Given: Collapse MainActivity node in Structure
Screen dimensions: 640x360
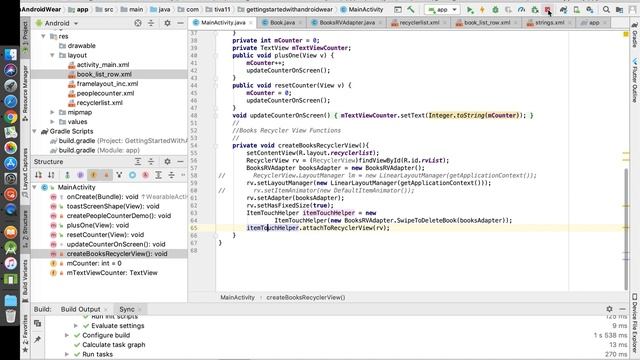Looking at the screenshot, I should (x=35, y=187).
